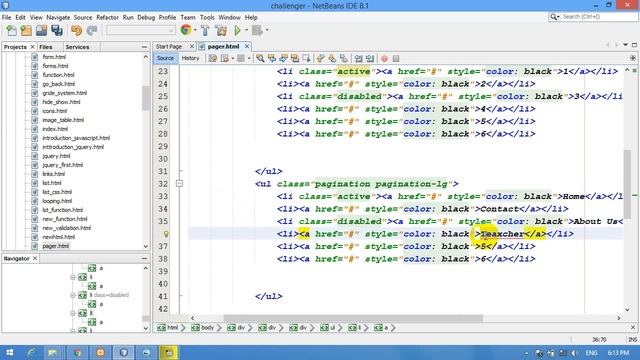Click the Debug Project toolbar icon
This screenshot has width=640, height=360.
(x=257, y=30)
